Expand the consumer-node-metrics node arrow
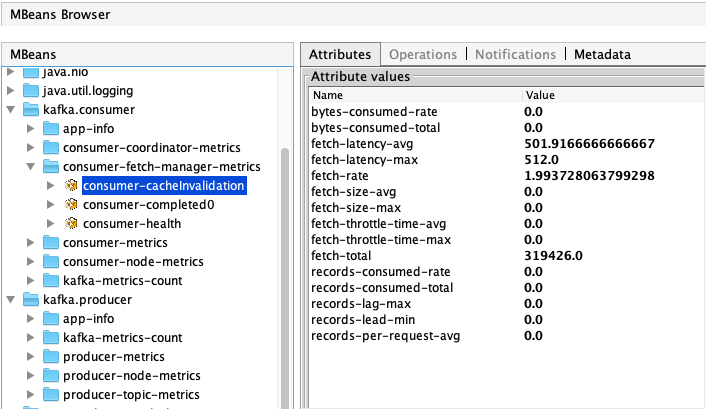Screen dimensions: 706x409 pyautogui.click(x=31, y=261)
